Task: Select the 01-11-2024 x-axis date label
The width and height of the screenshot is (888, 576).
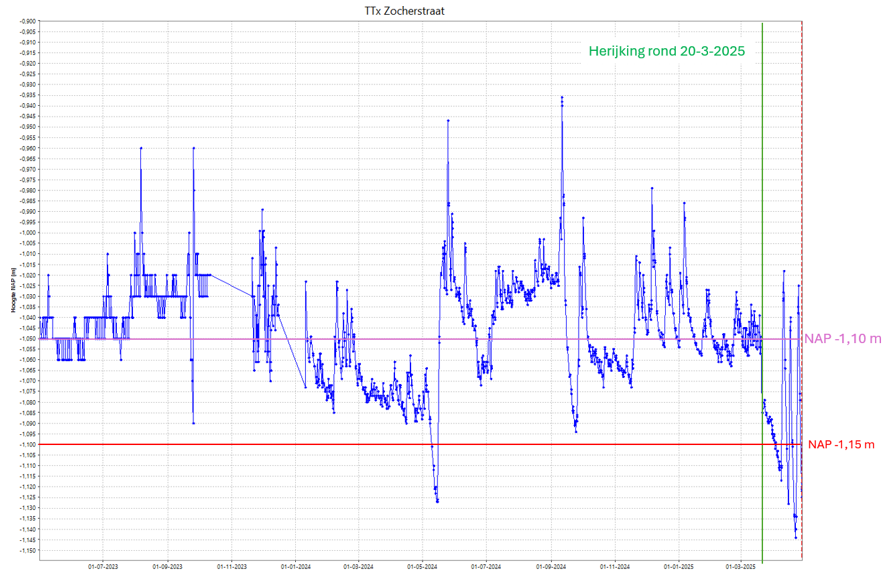Action: [614, 567]
